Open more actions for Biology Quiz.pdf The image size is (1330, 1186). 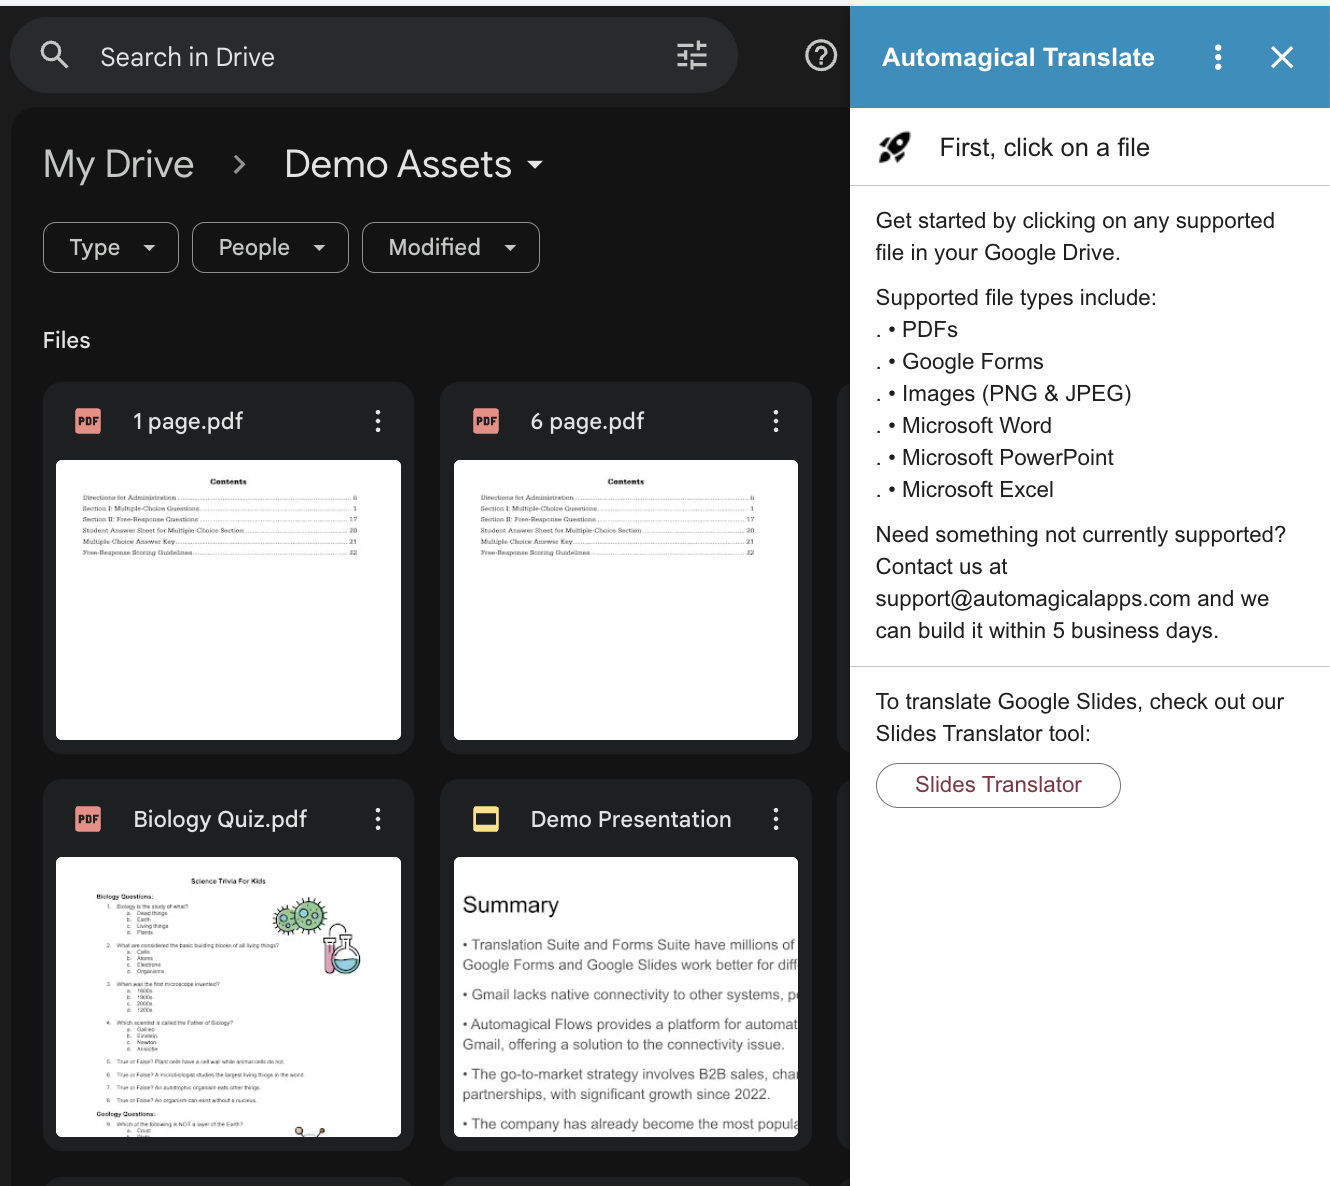tap(378, 819)
